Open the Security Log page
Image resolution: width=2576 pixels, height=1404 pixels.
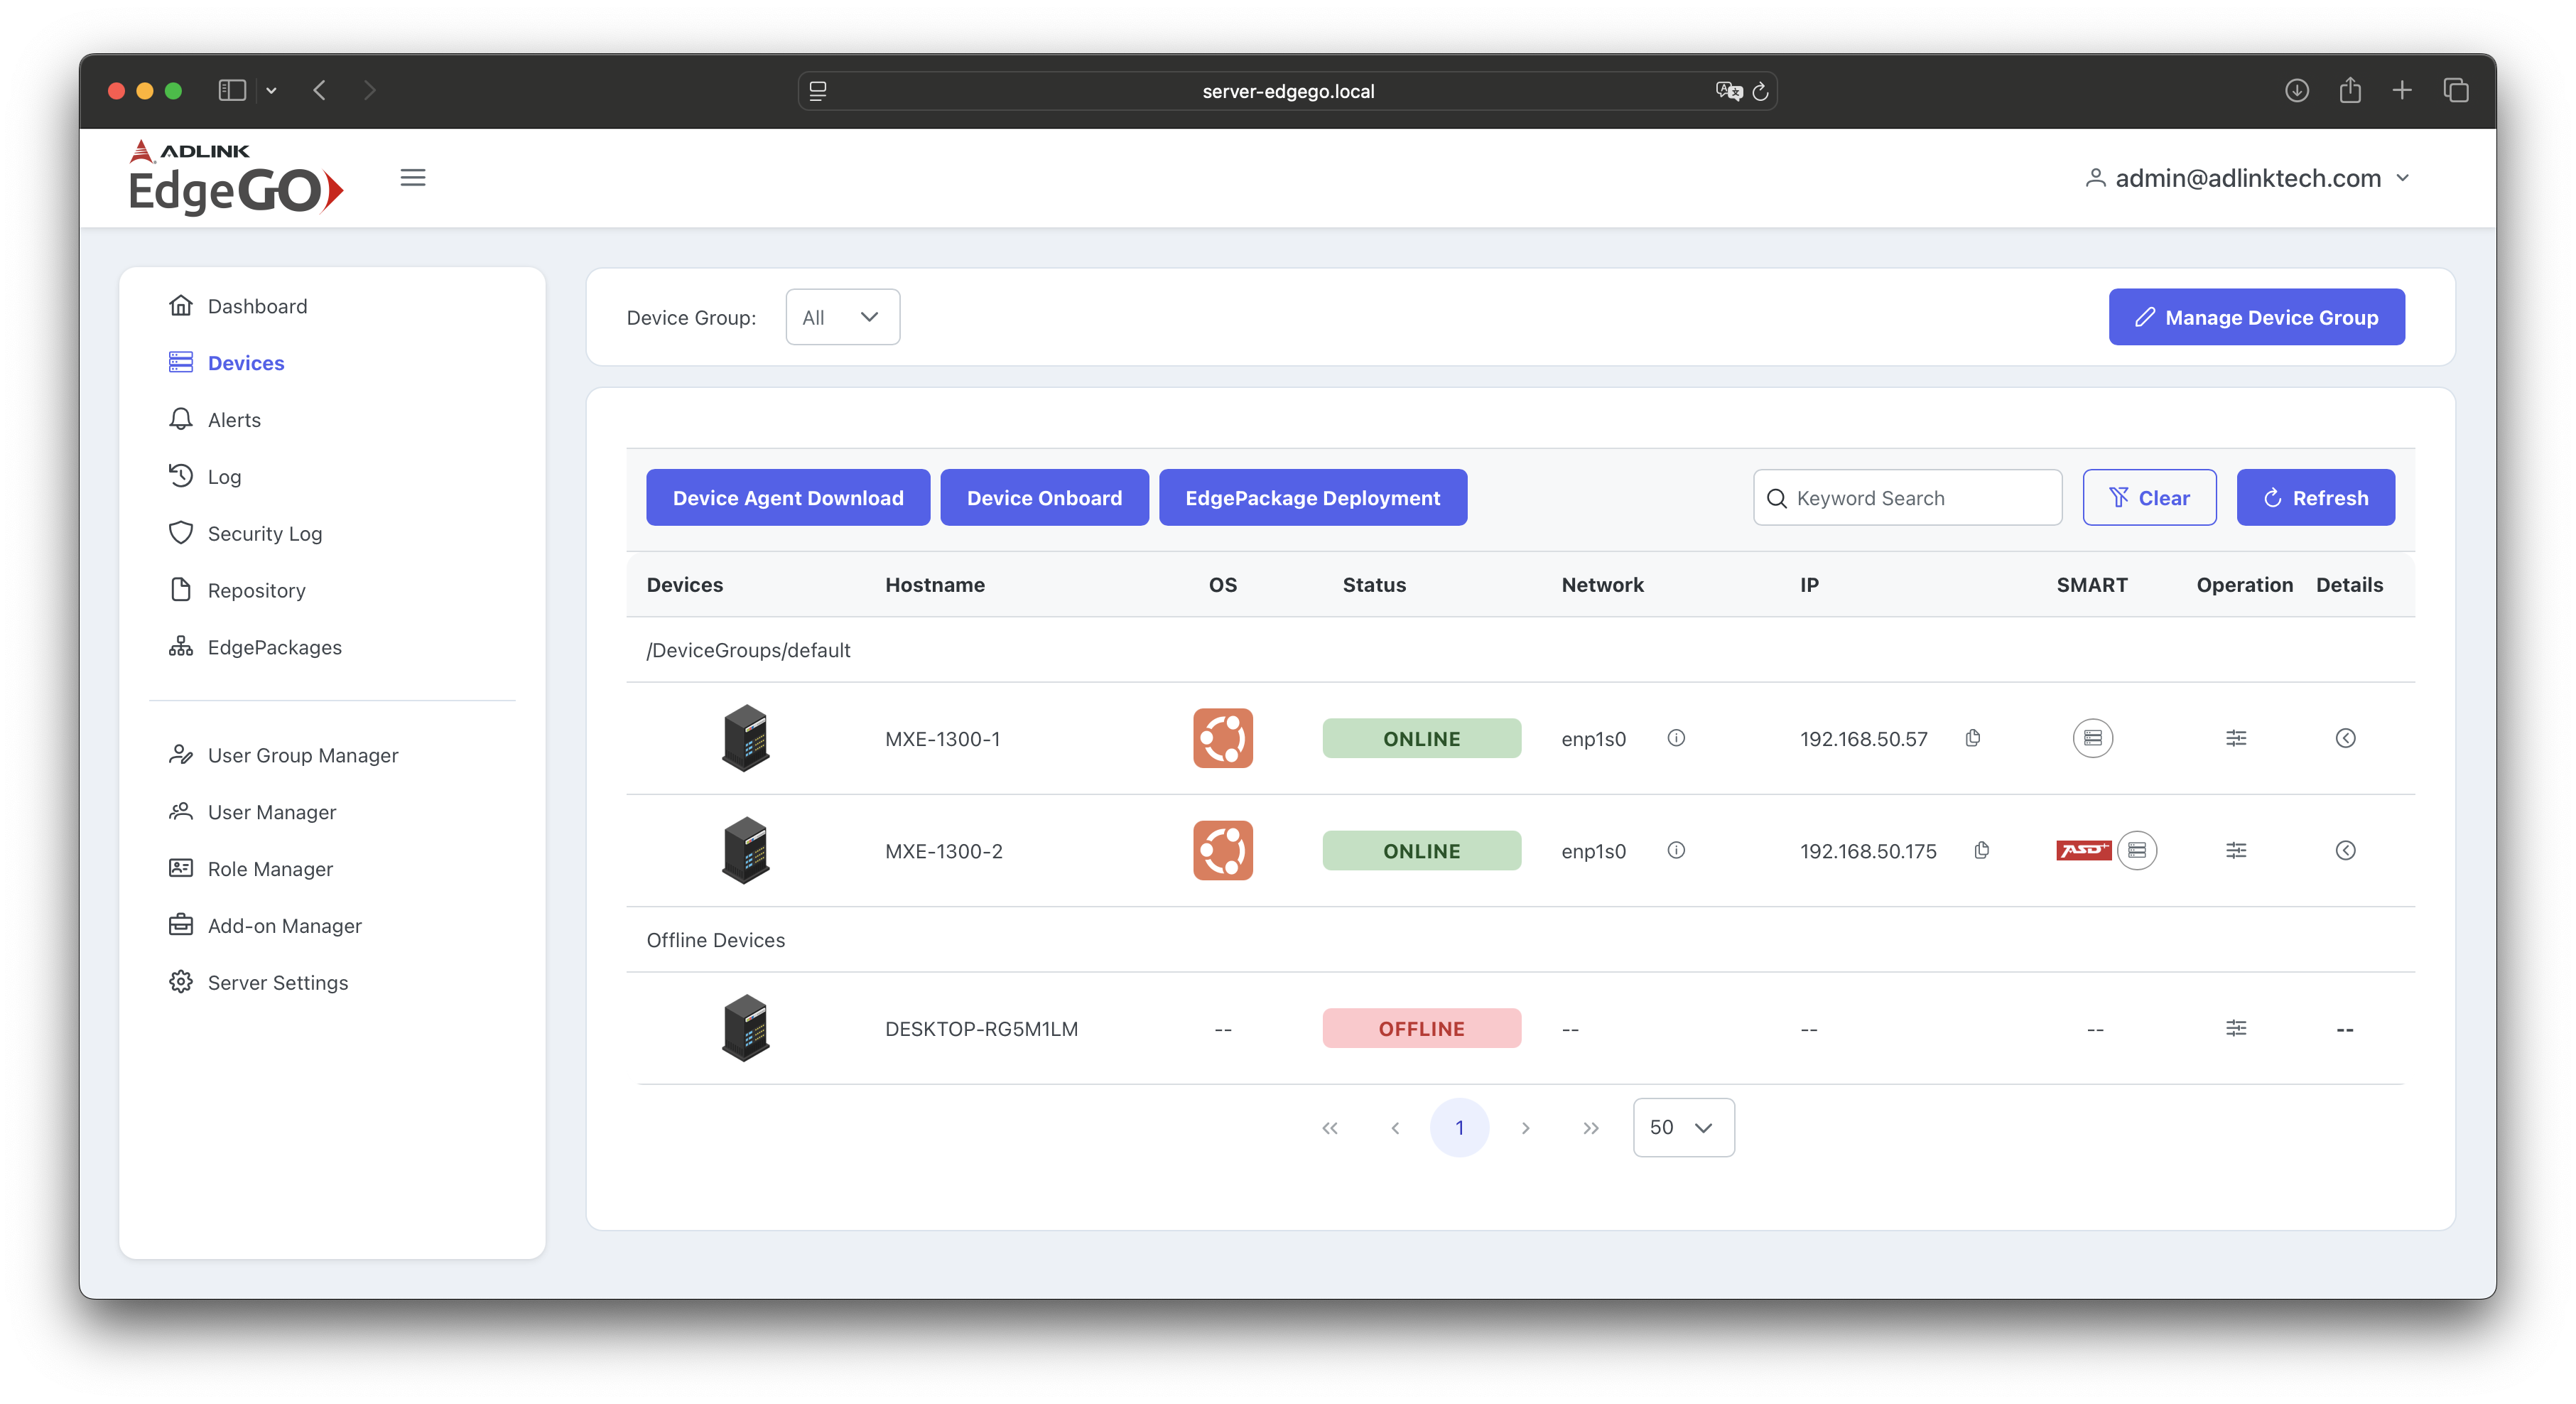coord(264,533)
